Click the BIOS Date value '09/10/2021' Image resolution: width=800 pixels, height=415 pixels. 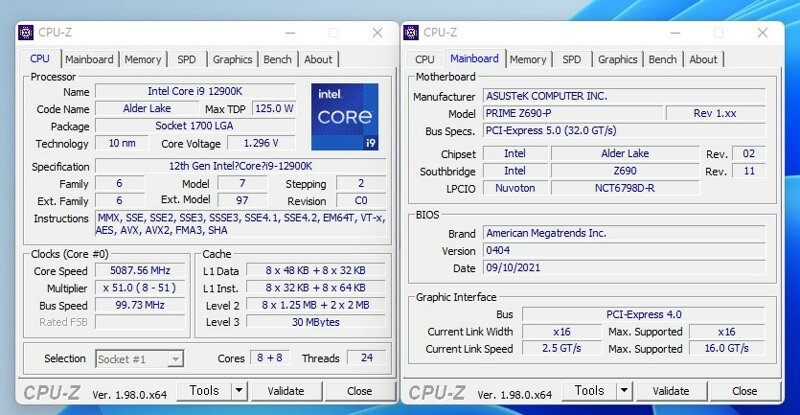pyautogui.click(x=624, y=268)
